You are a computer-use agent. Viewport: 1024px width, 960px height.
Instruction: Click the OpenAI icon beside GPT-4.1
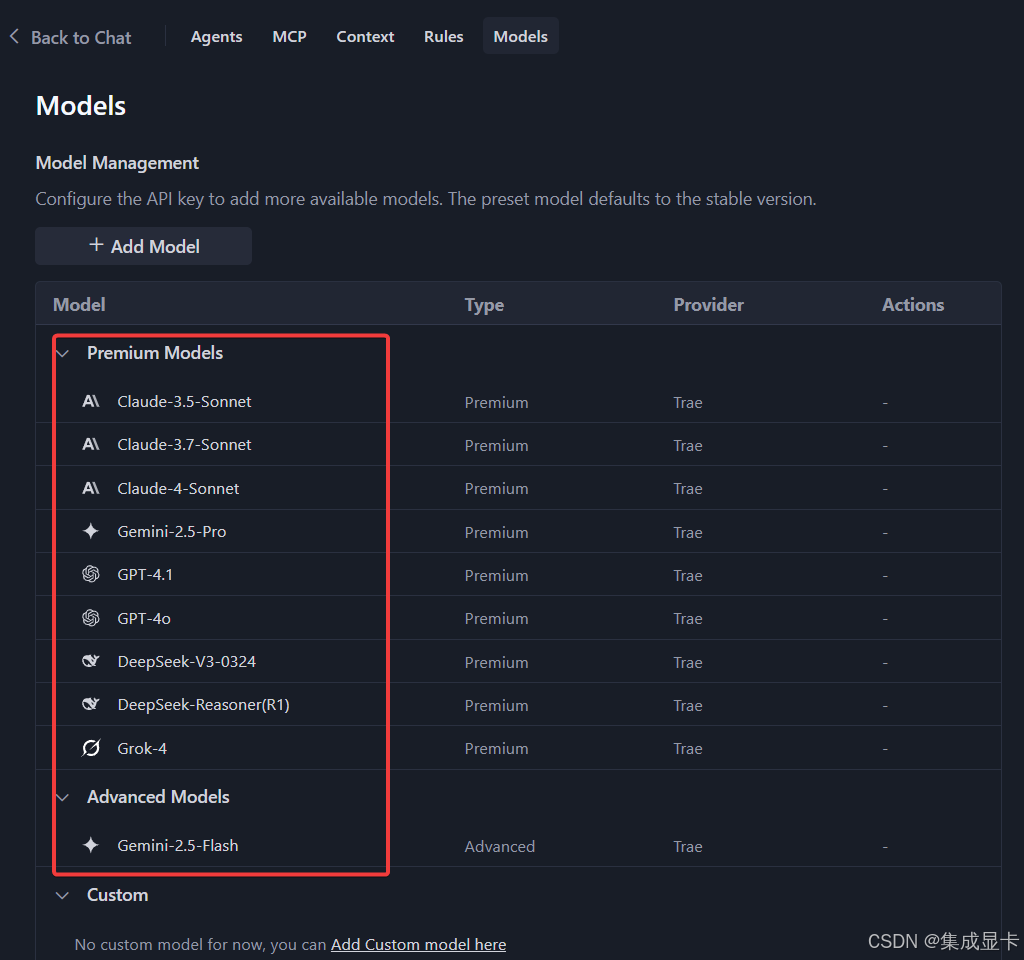pyautogui.click(x=91, y=574)
